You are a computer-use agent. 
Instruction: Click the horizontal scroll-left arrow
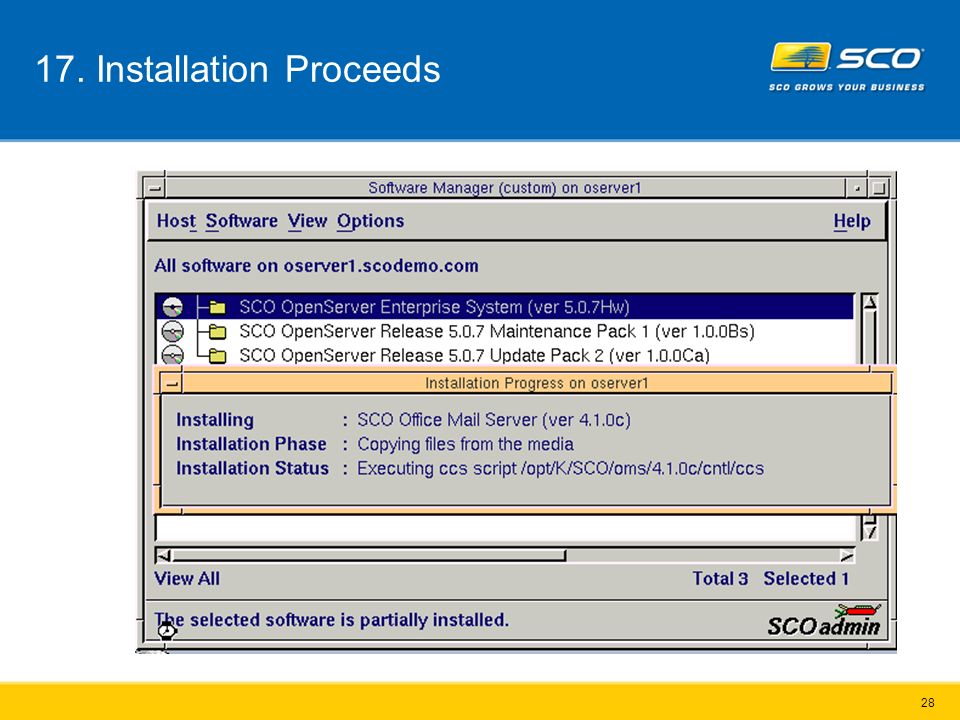tap(163, 555)
